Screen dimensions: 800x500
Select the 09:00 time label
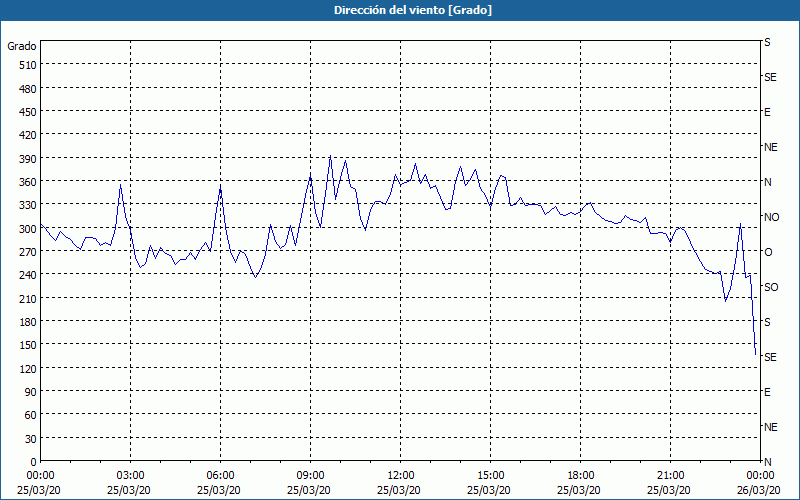point(310,476)
